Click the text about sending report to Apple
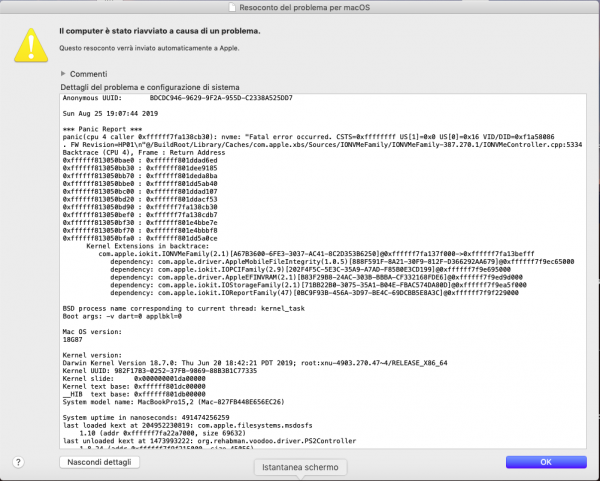 149,48
